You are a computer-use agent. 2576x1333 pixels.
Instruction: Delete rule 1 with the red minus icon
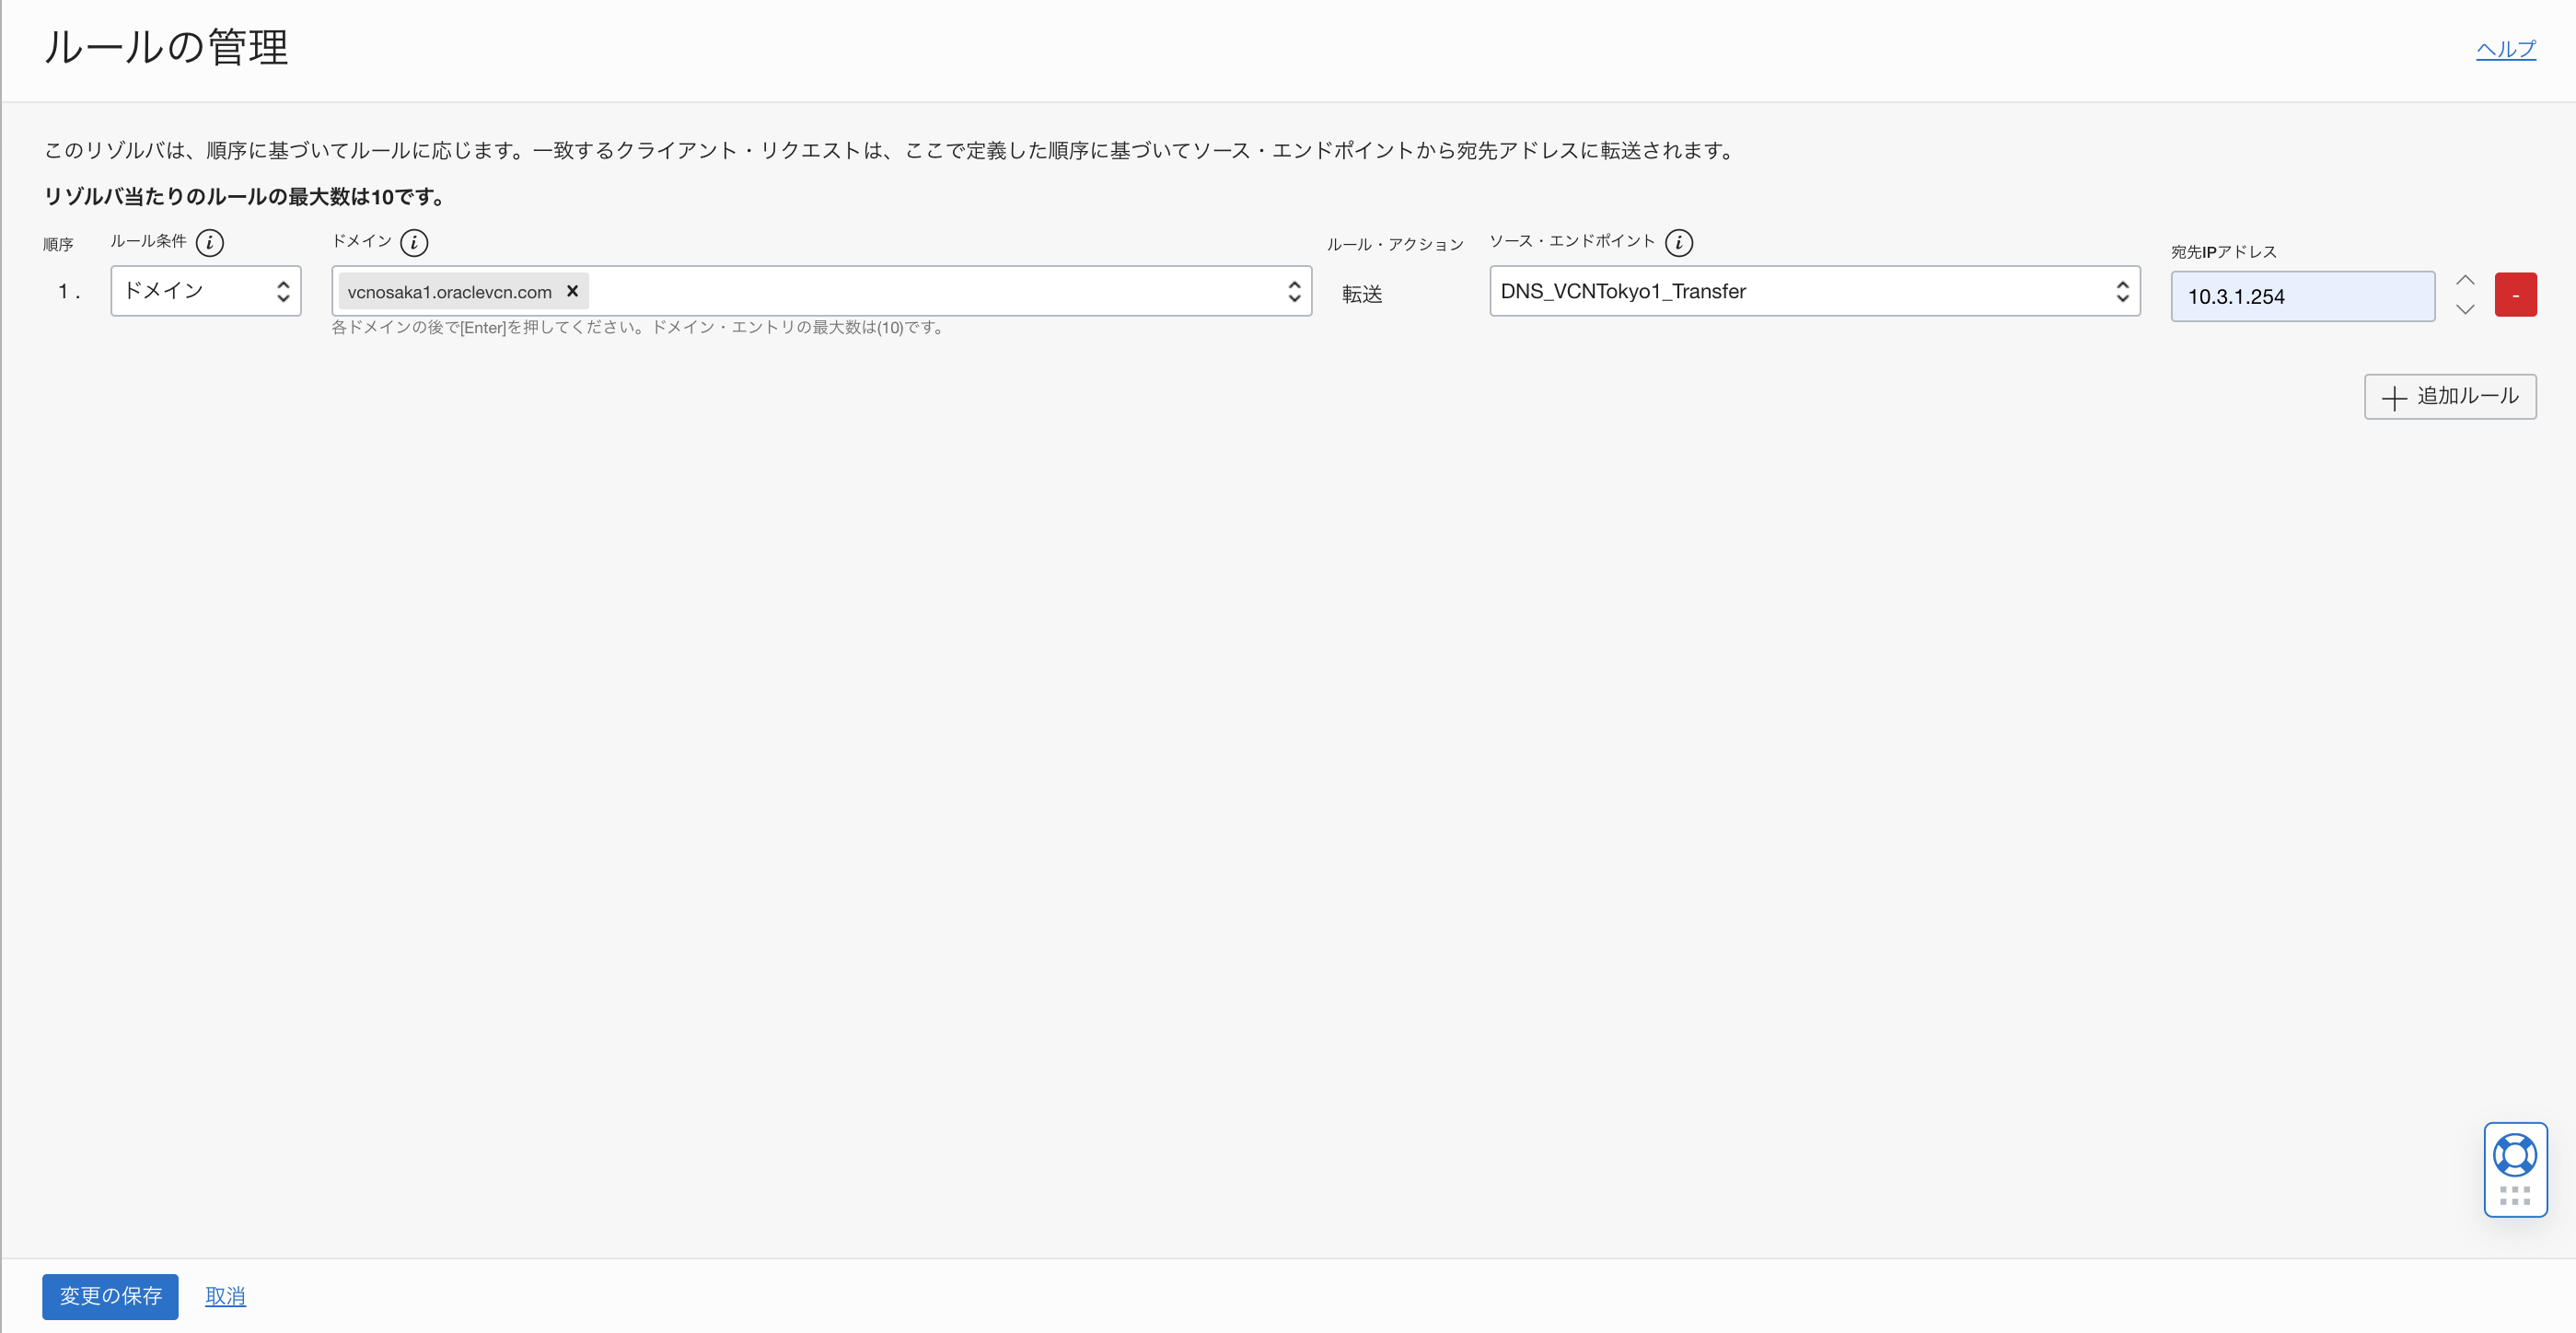pyautogui.click(x=2517, y=294)
